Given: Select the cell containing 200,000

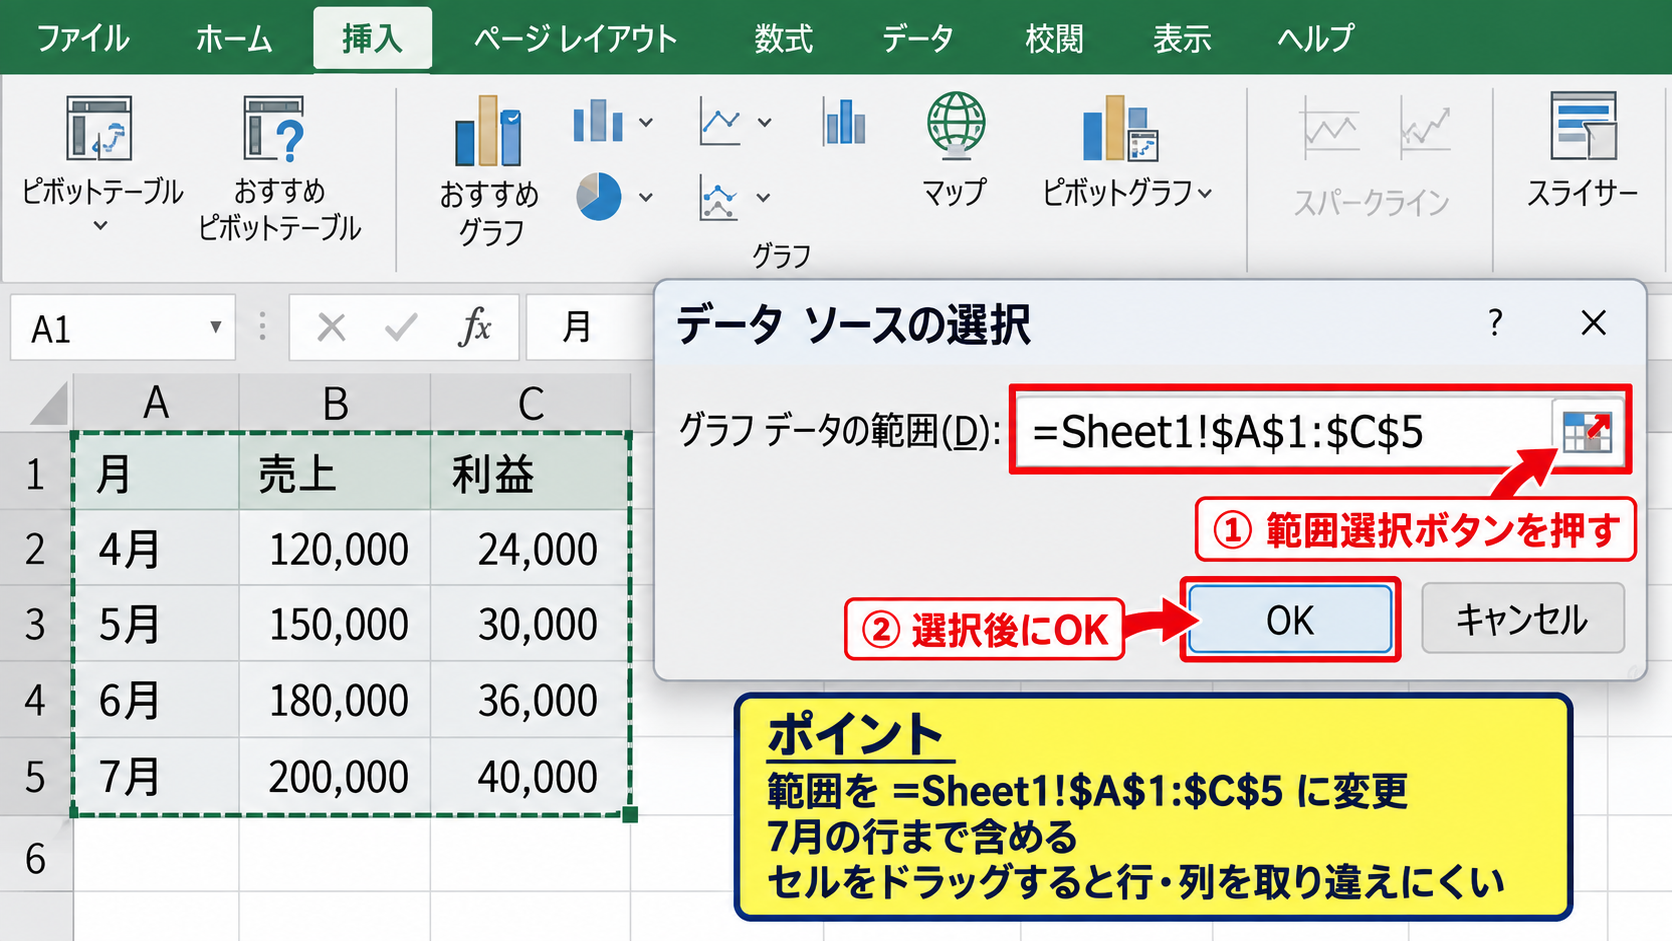Looking at the screenshot, I should (x=335, y=776).
